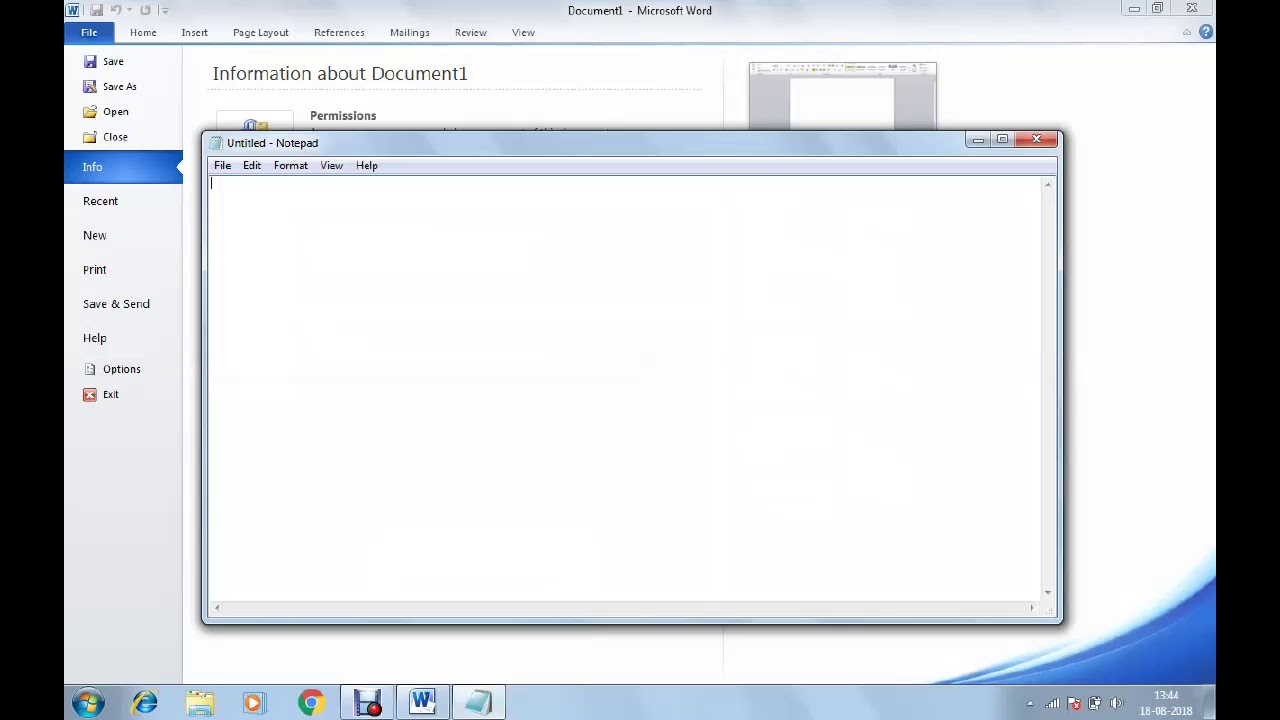
Task: Open the Mailings ribbon tab
Action: point(410,32)
